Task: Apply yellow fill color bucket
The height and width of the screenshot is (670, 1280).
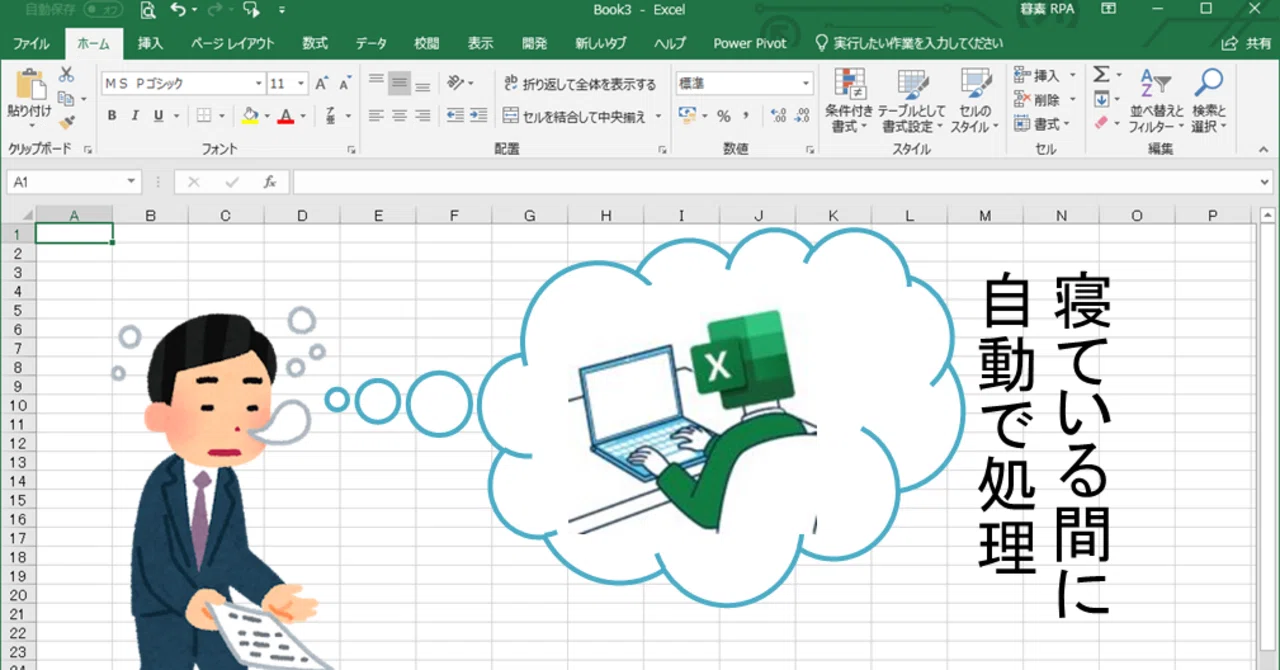Action: (251, 116)
